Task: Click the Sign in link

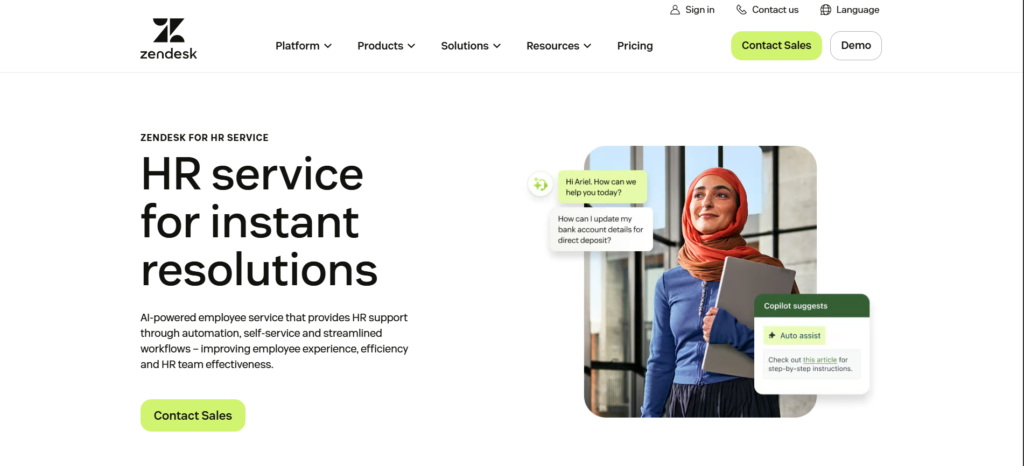Action: (x=692, y=10)
